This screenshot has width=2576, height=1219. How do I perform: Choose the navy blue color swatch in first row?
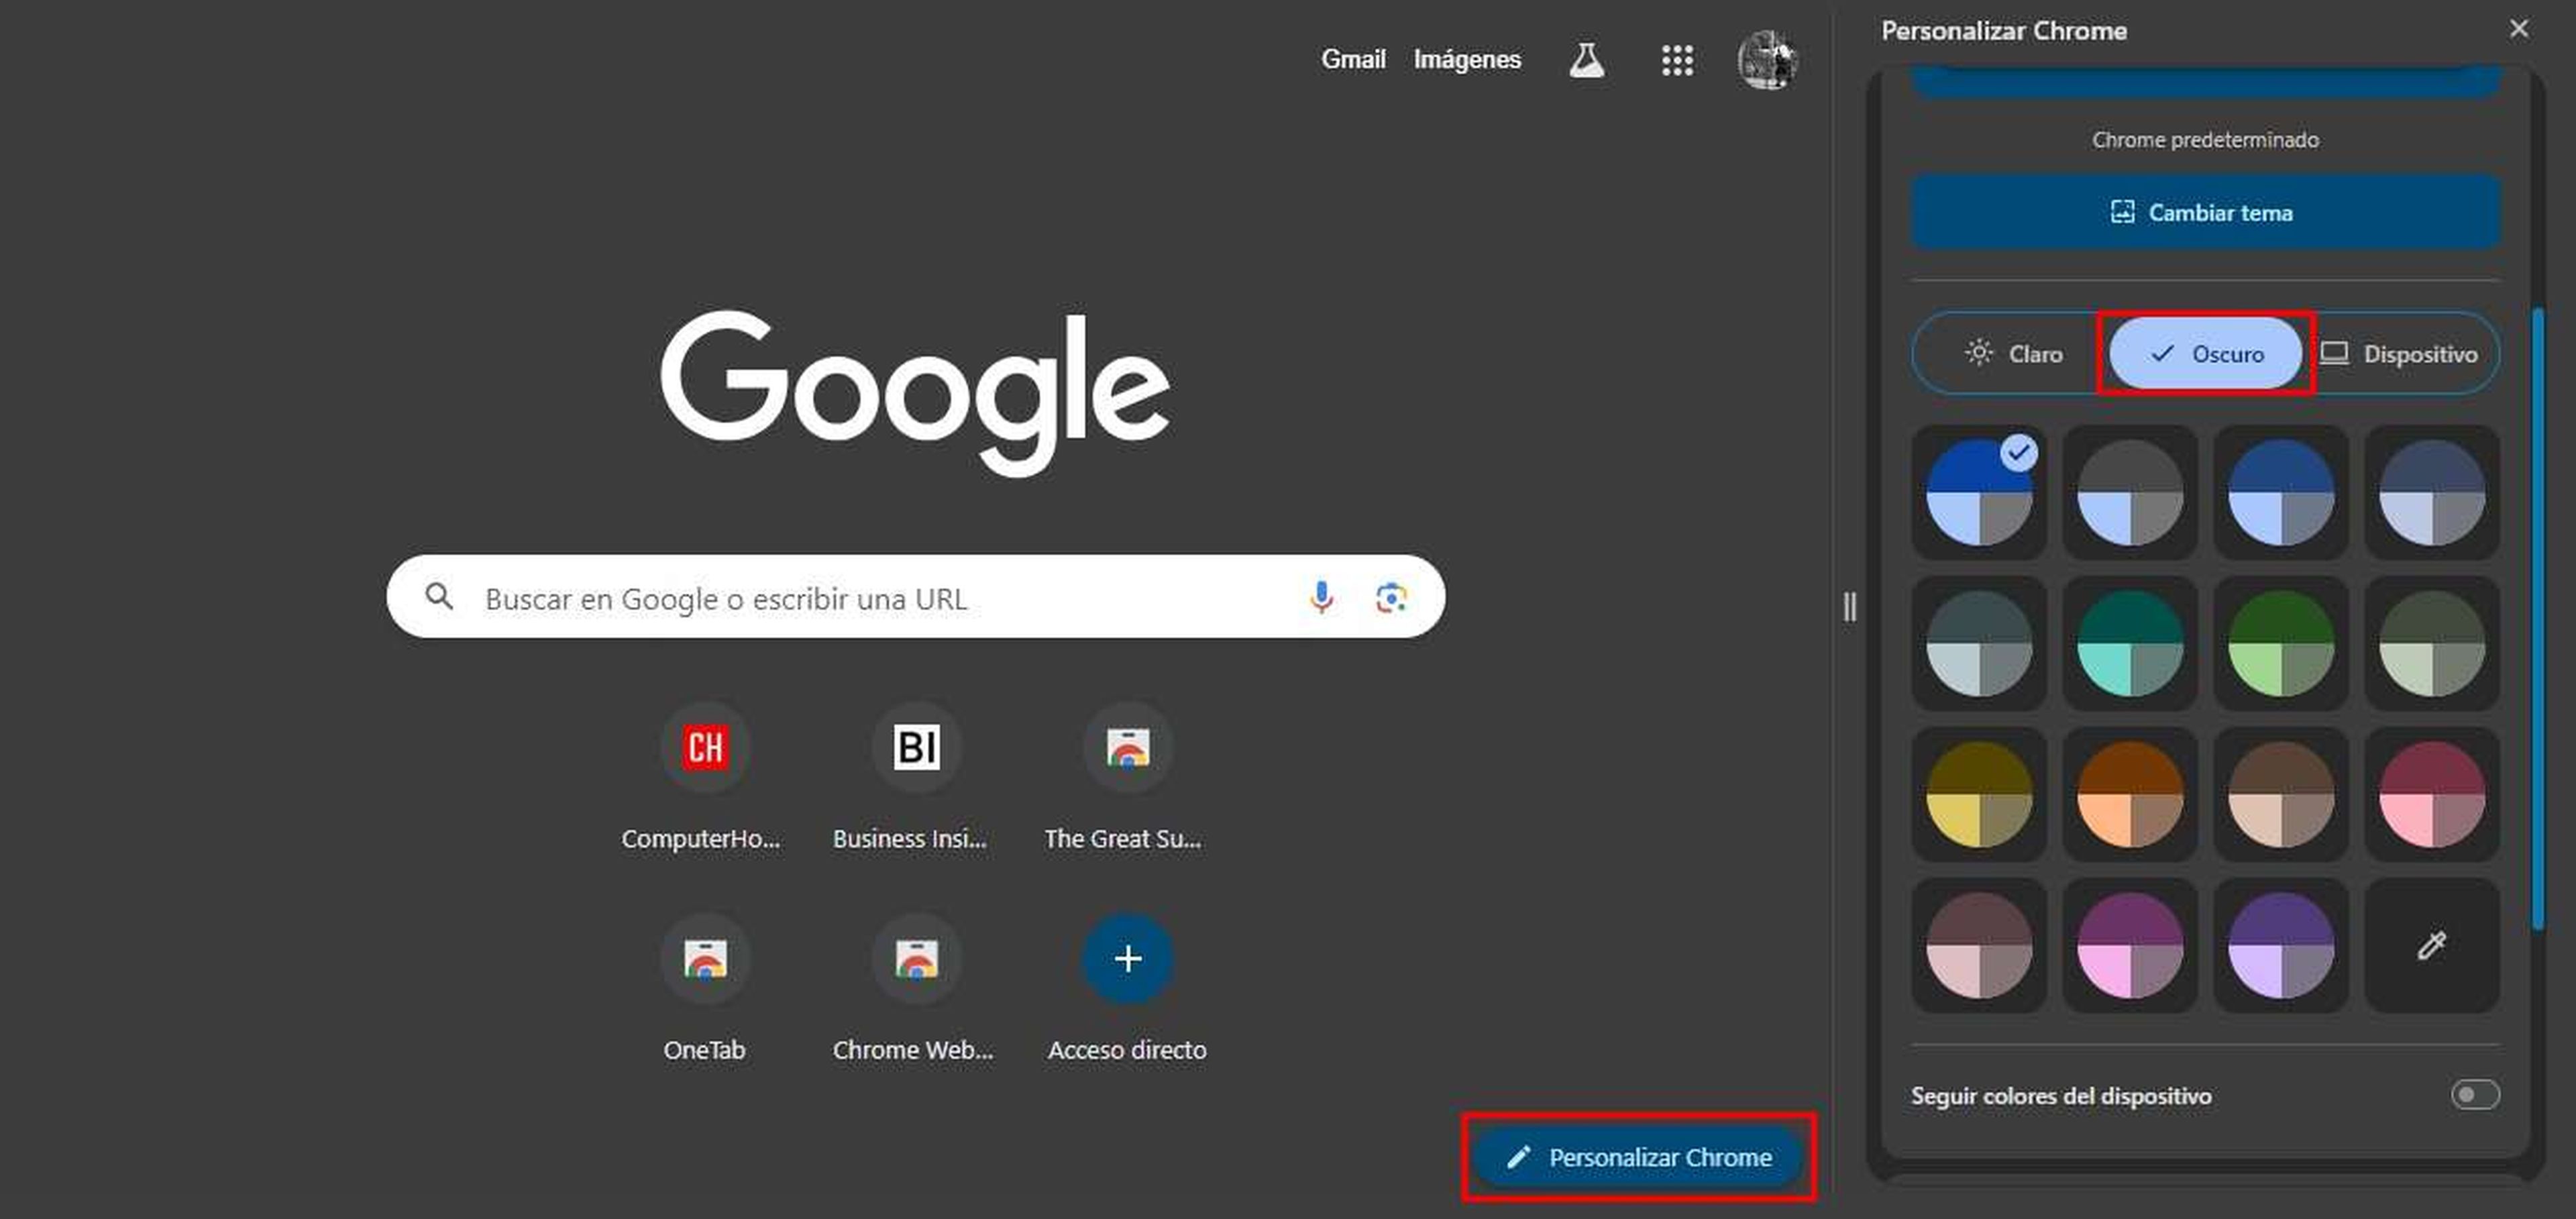[2281, 492]
